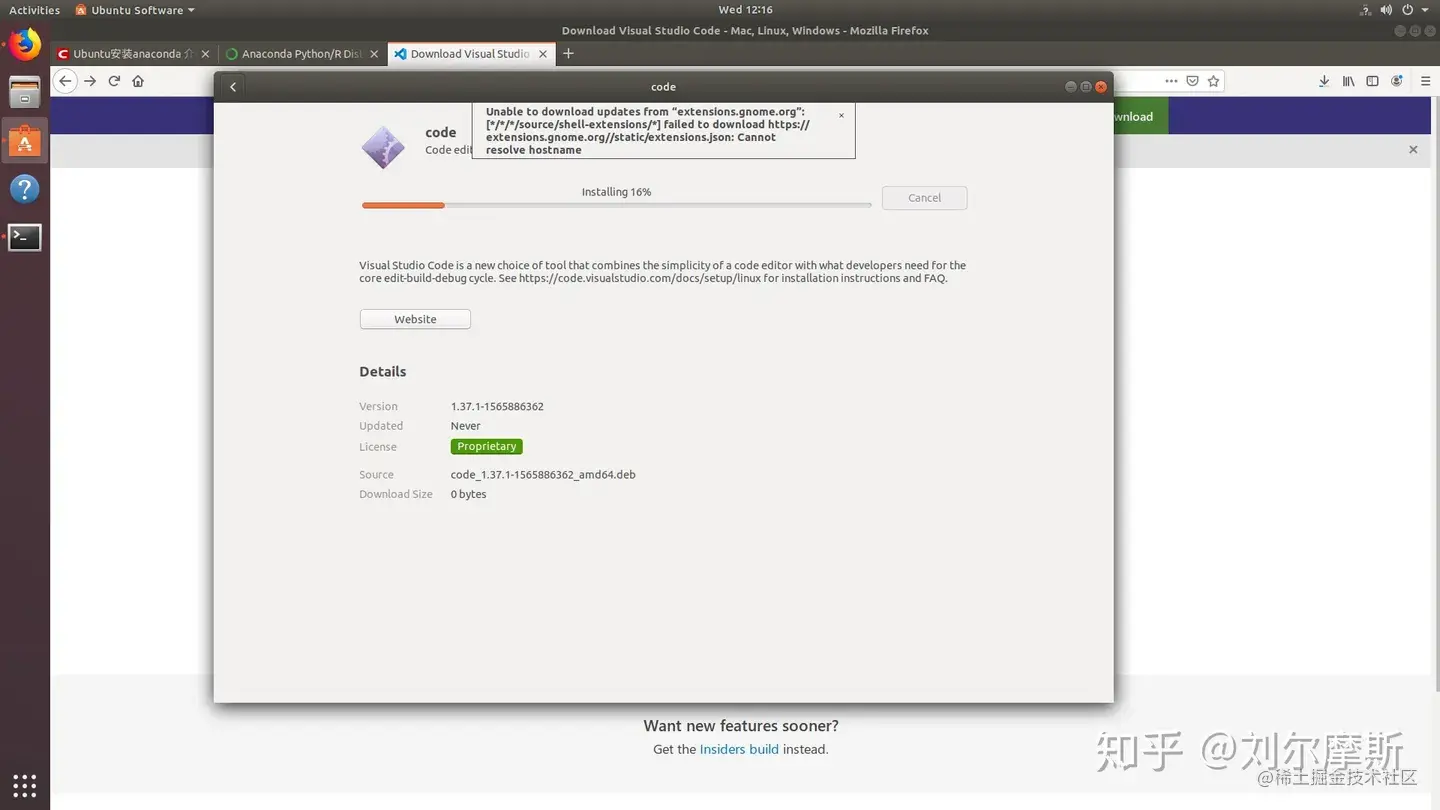Viewport: 1440px width, 810px height.
Task: Go back in Ubuntu Software window
Action: (233, 87)
